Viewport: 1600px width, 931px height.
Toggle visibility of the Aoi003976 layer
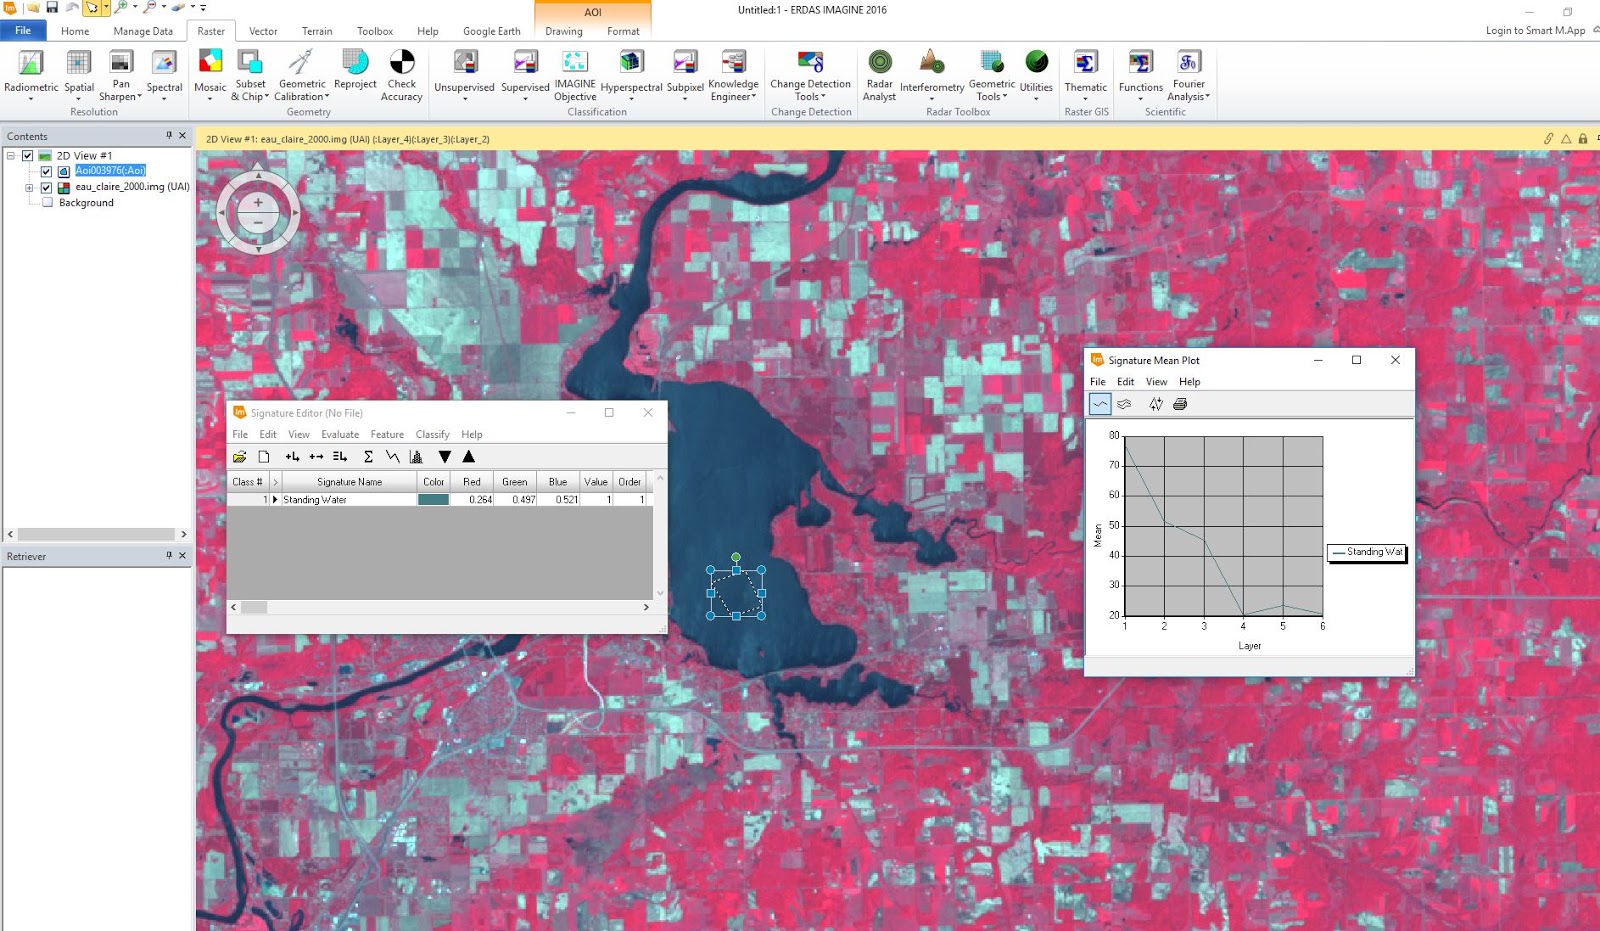46,171
